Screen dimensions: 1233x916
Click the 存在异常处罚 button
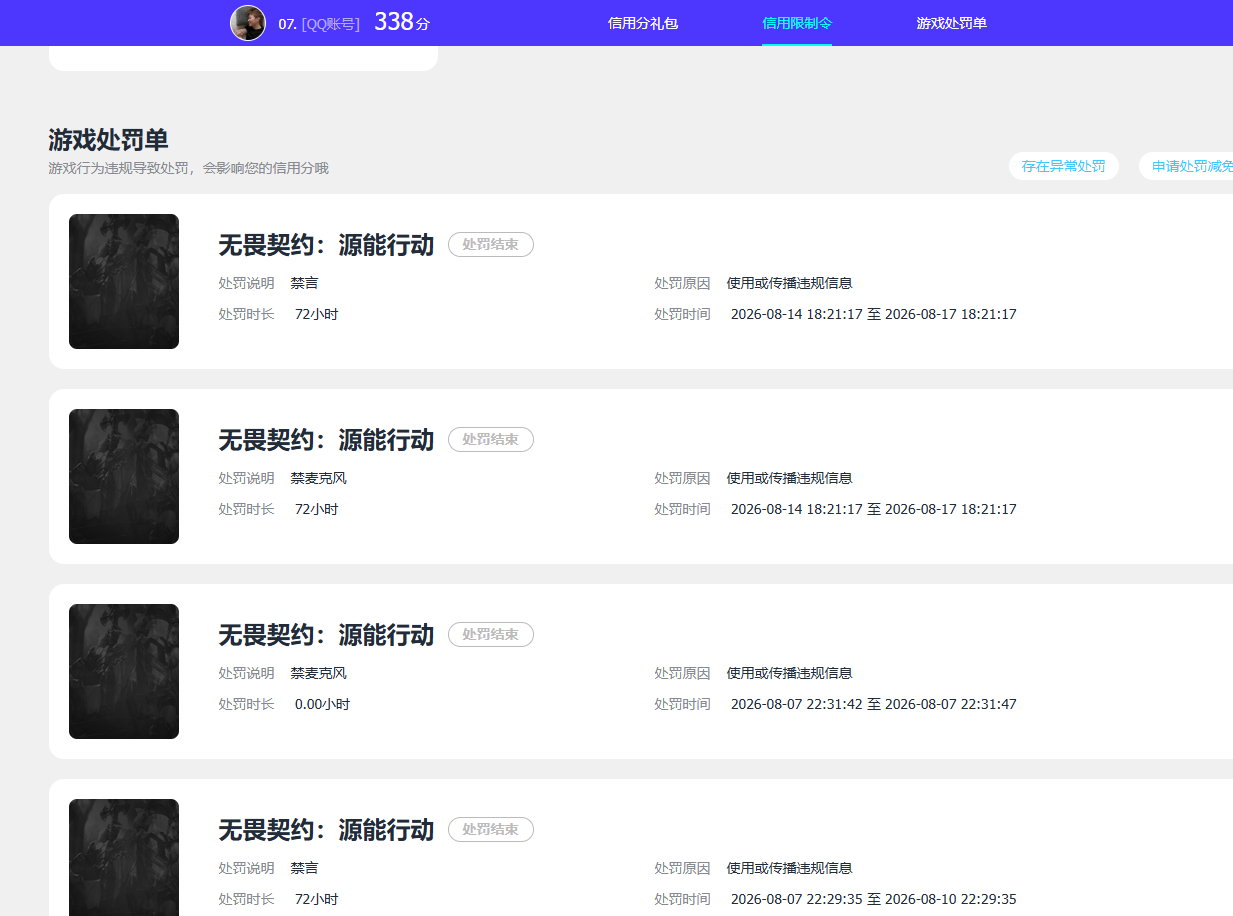[x=1064, y=166]
